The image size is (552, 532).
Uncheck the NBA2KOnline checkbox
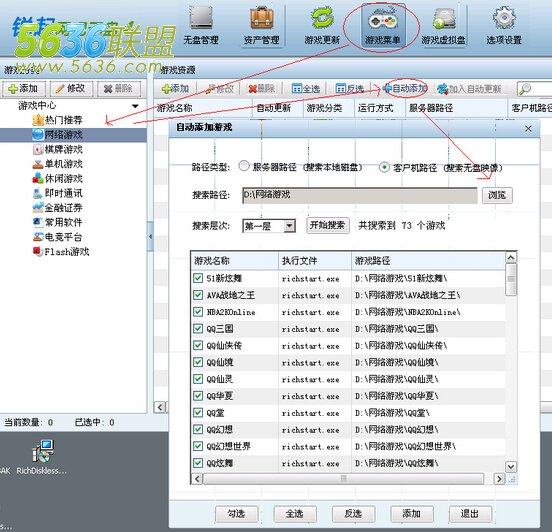(198, 312)
